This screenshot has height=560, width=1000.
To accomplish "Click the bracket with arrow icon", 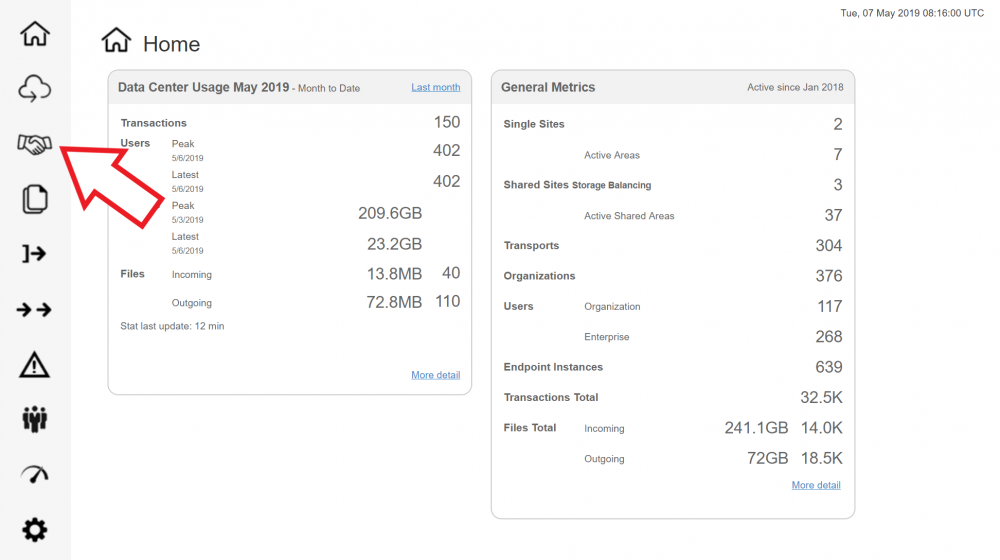I will [x=35, y=254].
